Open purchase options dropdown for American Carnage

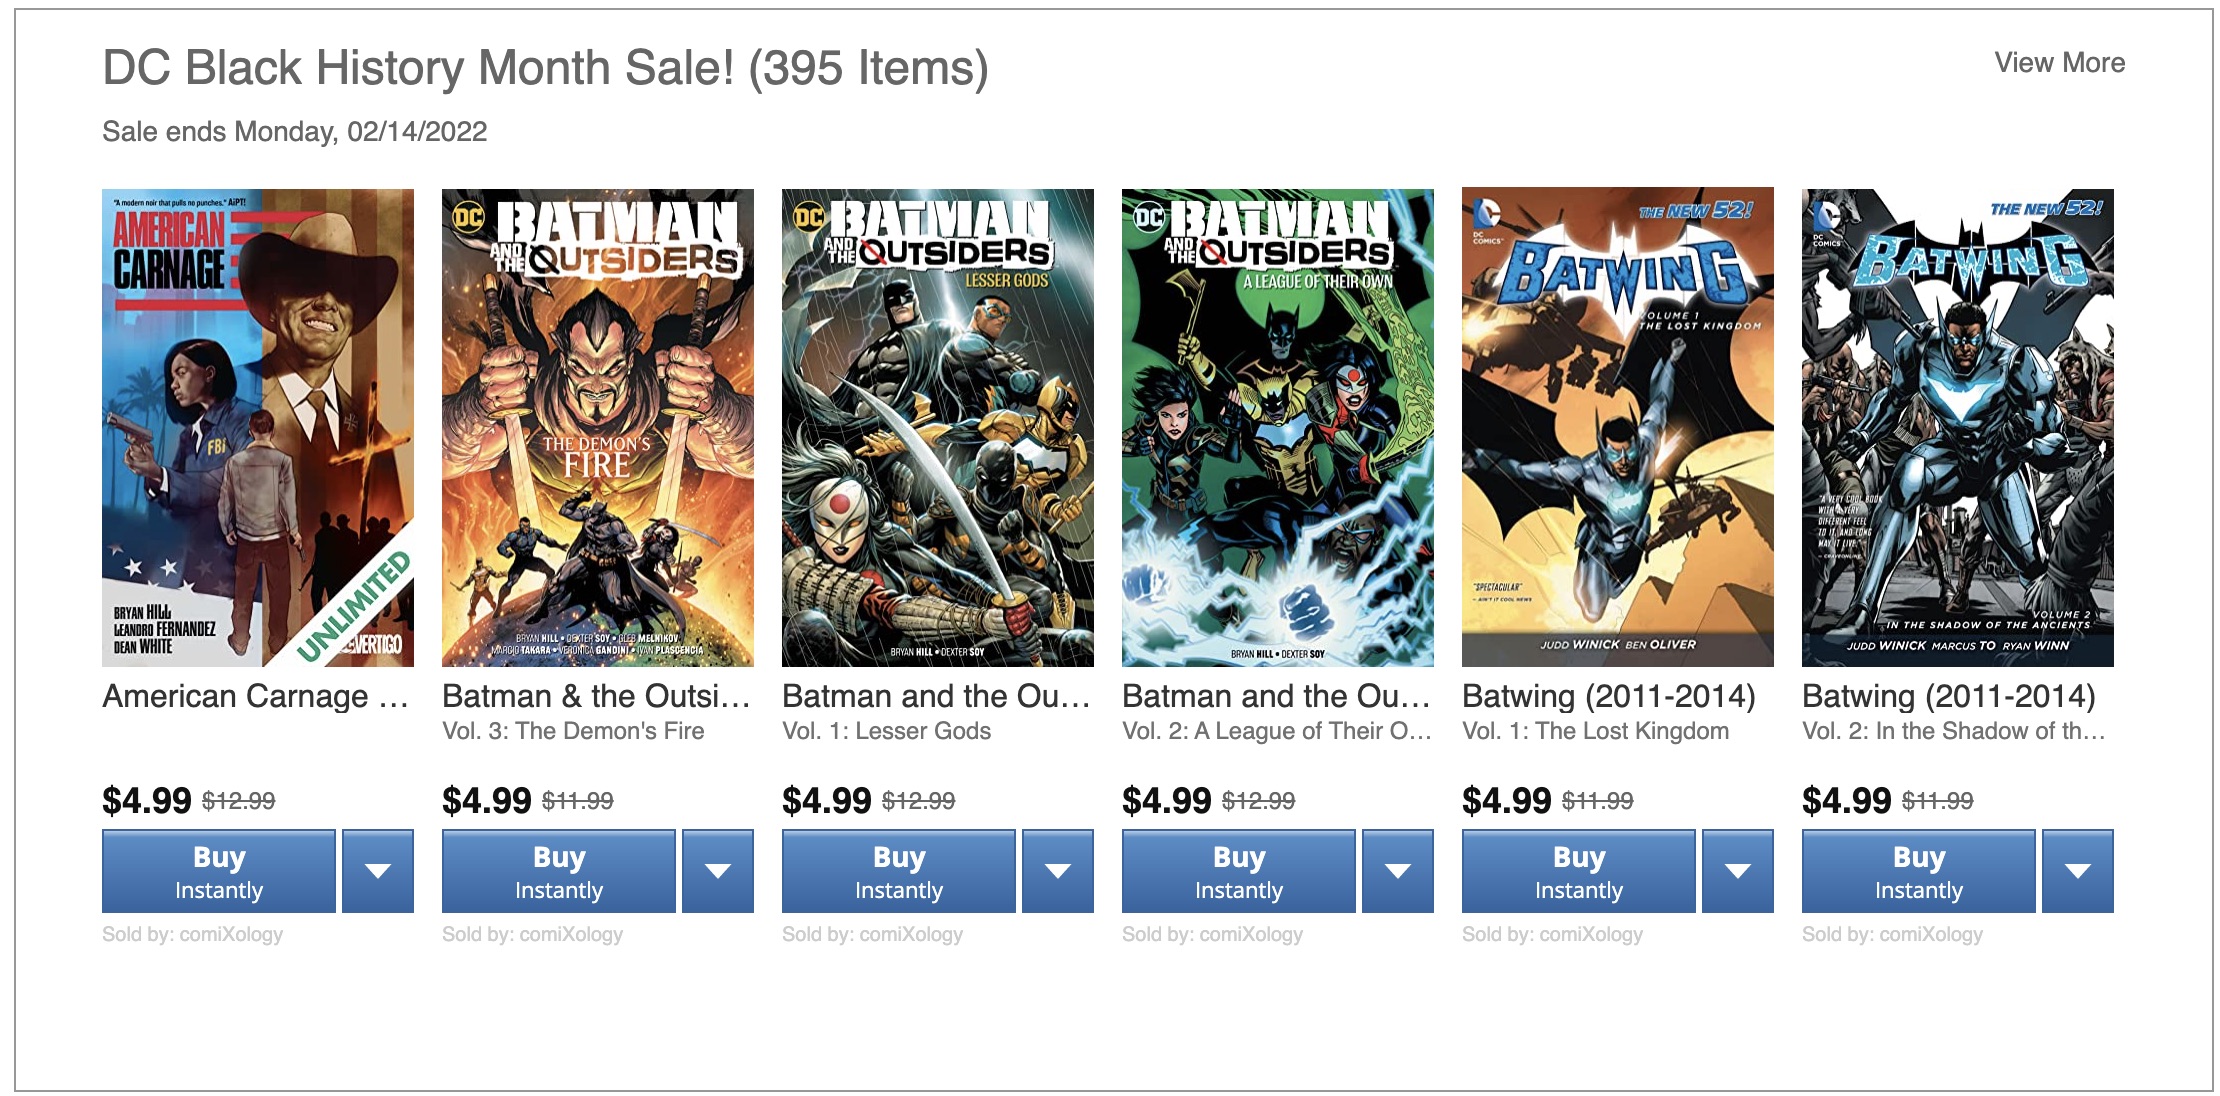(378, 871)
